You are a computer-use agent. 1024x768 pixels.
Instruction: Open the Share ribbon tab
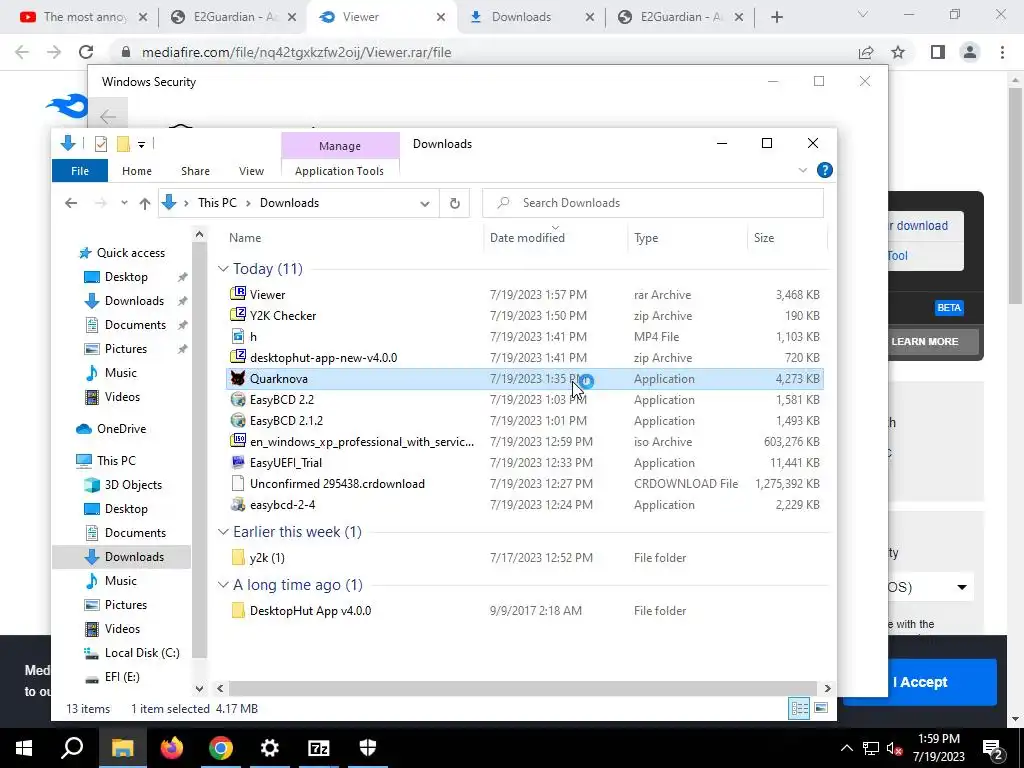pyautogui.click(x=195, y=171)
